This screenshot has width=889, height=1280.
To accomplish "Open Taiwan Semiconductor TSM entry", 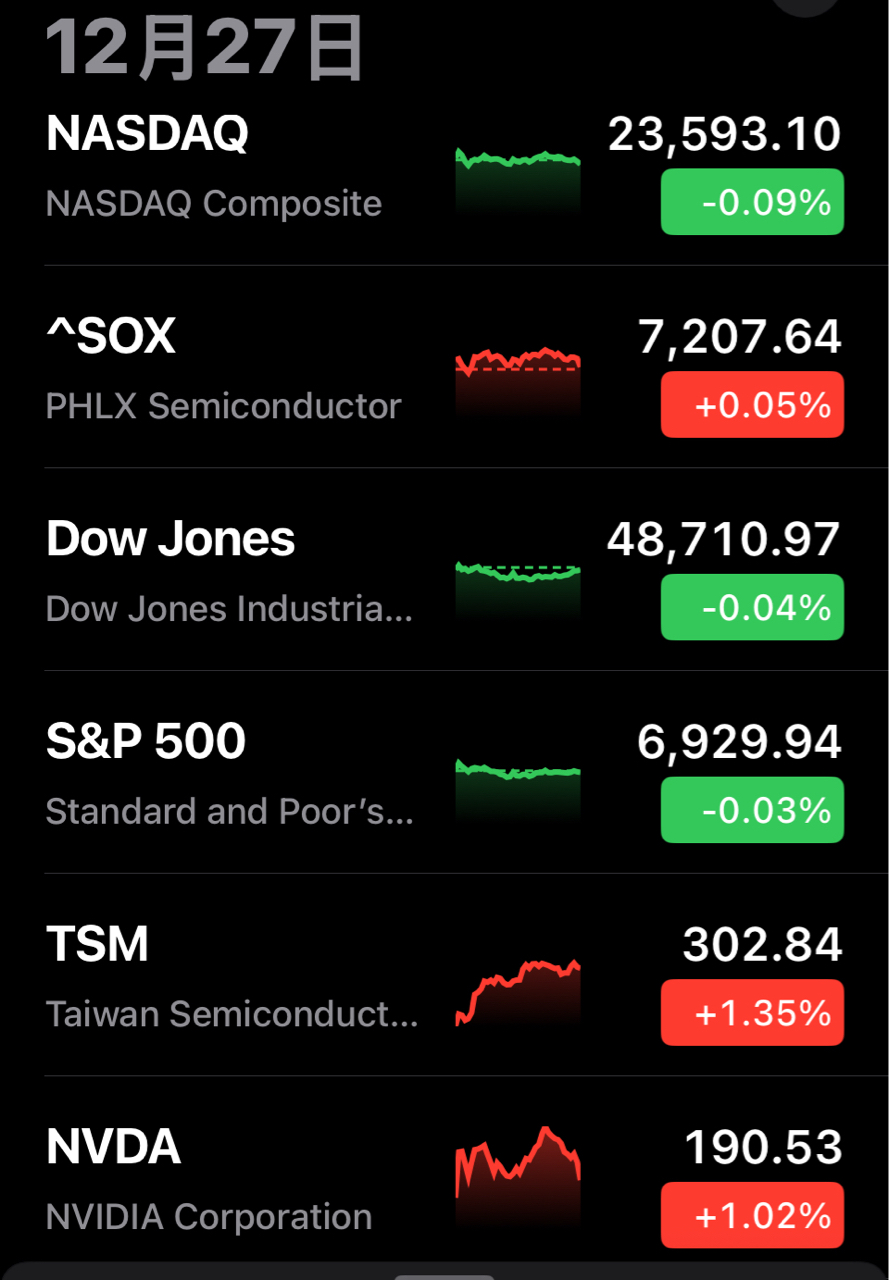I will click(x=444, y=975).
